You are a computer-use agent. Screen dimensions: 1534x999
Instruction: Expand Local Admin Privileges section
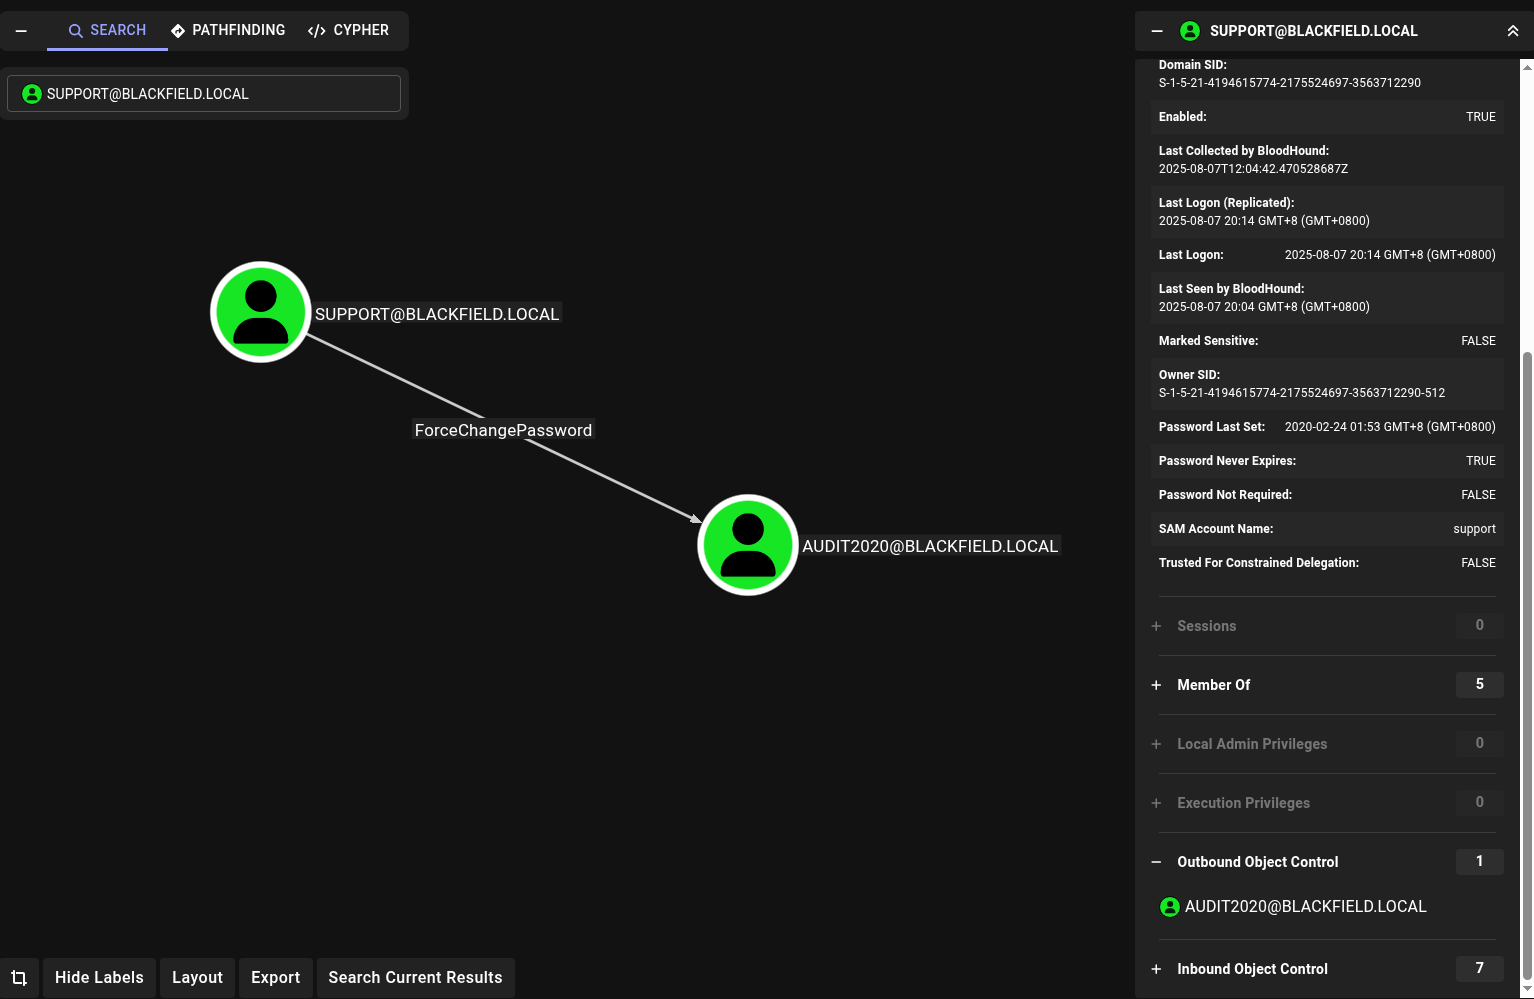coord(1251,744)
